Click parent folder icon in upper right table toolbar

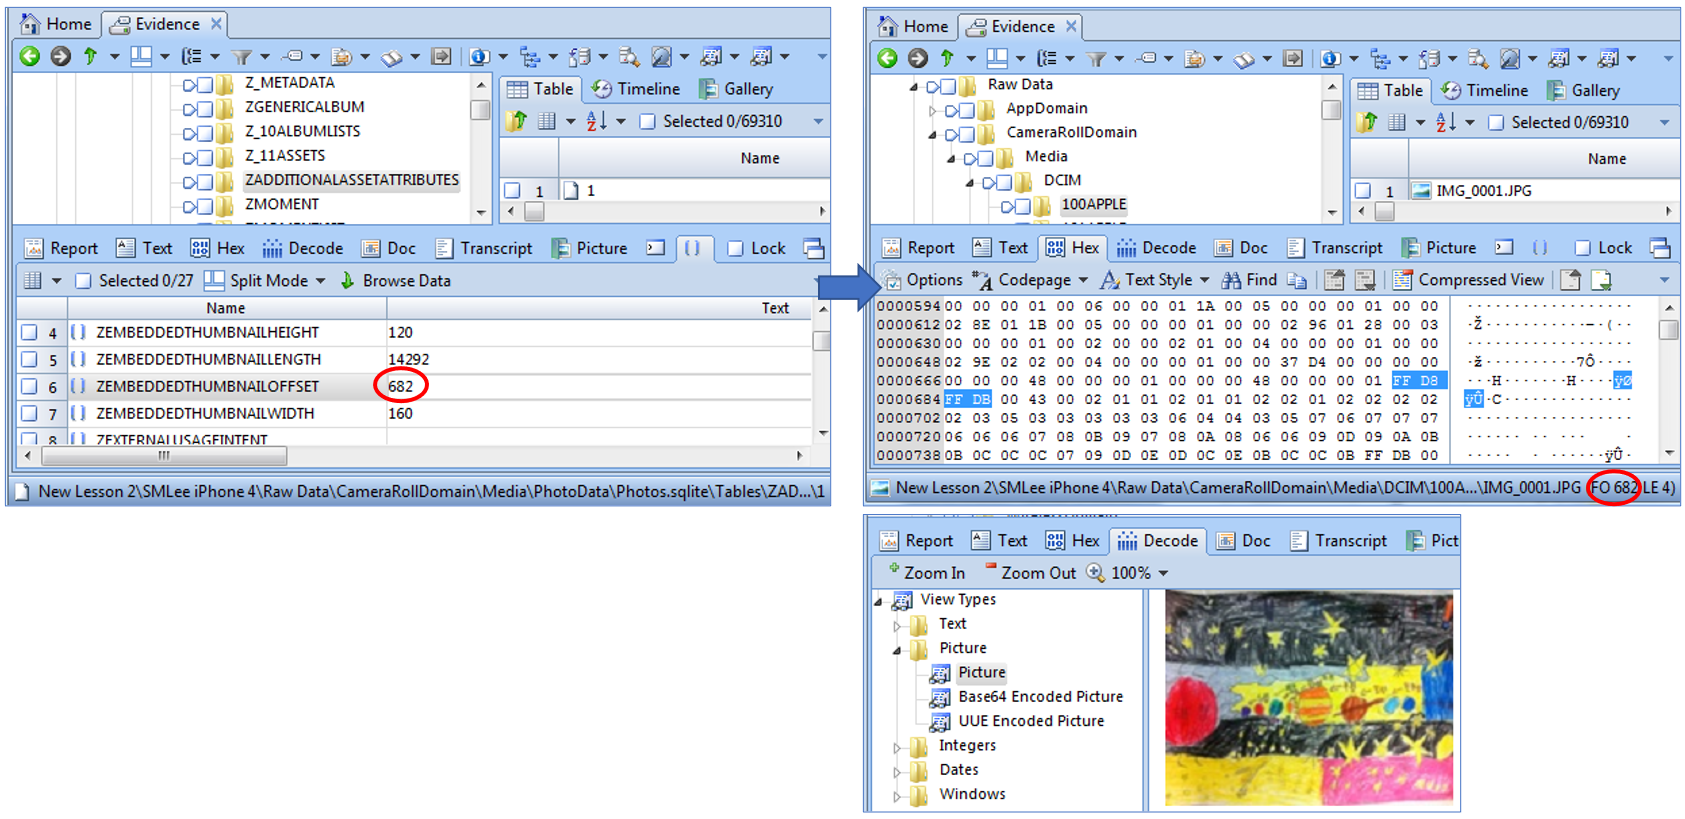click(x=1367, y=122)
